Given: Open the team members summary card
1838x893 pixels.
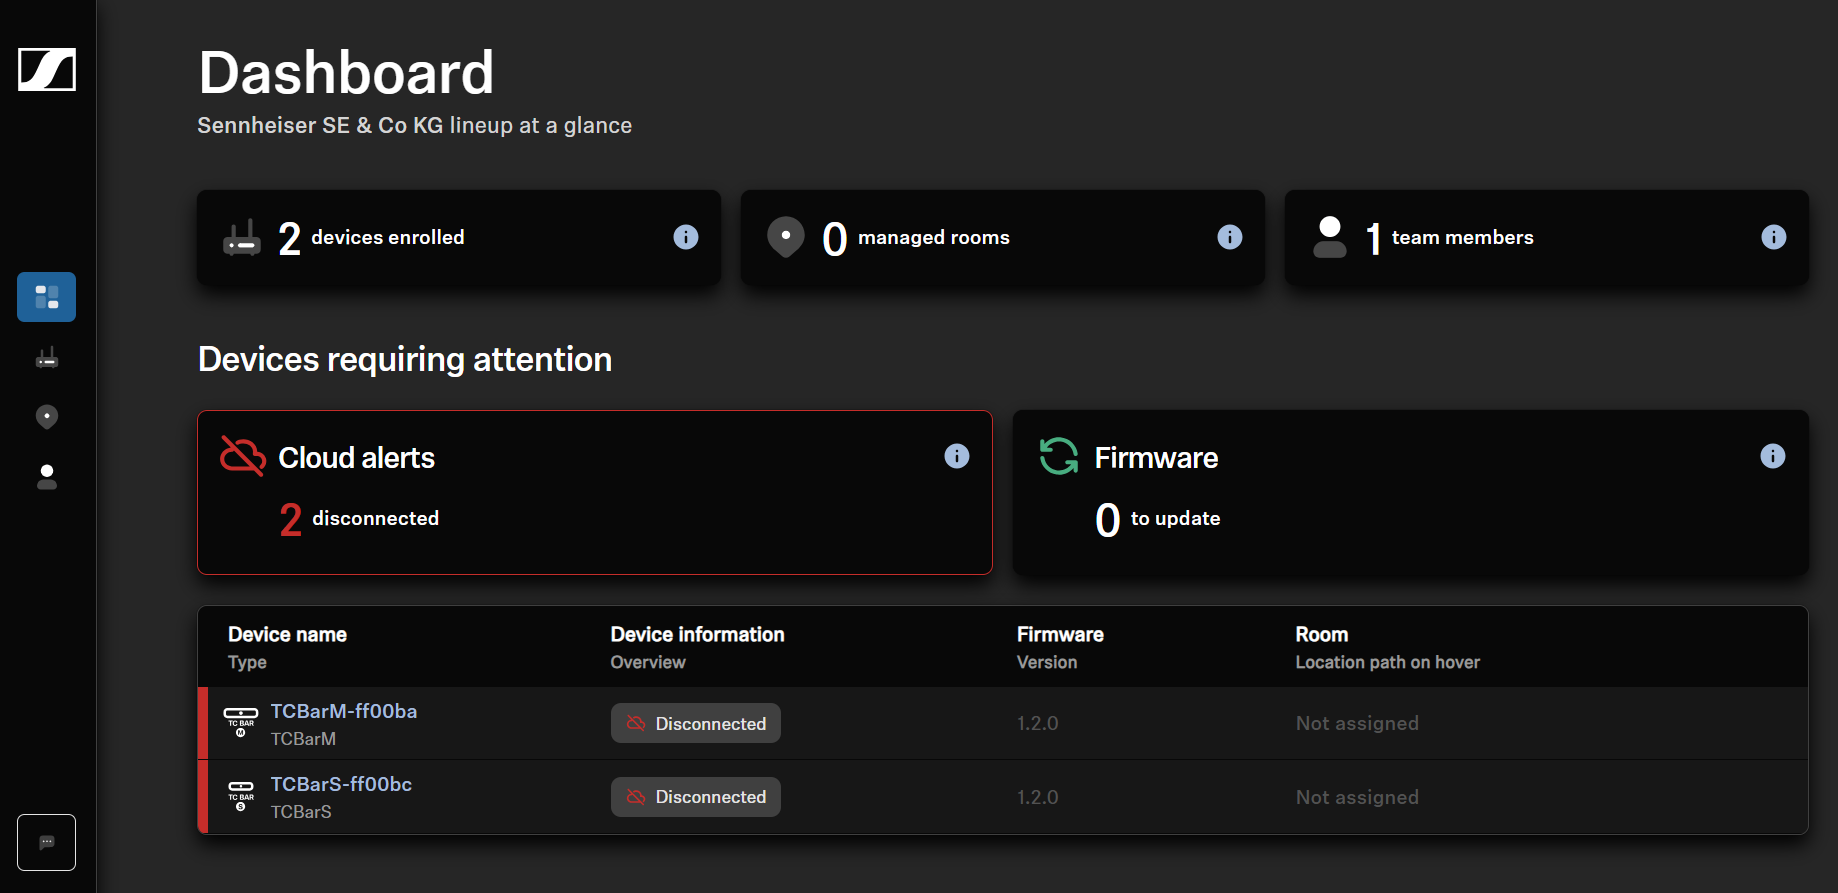Looking at the screenshot, I should pyautogui.click(x=1546, y=237).
